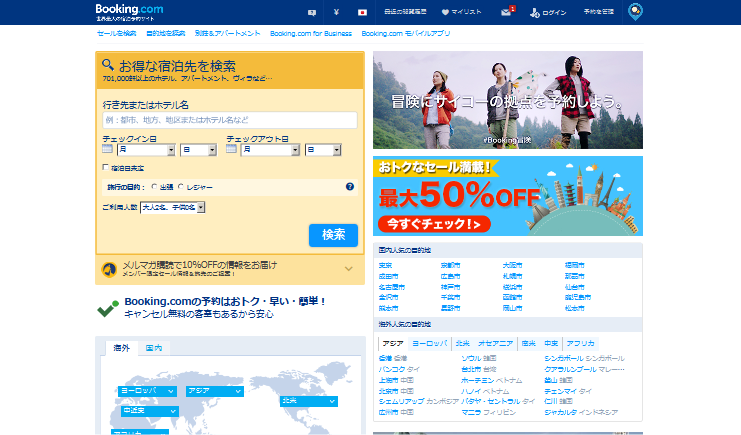Open the バンコク タイ destination link
Image resolution: width=741 pixels, height=435 pixels.
coord(399,369)
